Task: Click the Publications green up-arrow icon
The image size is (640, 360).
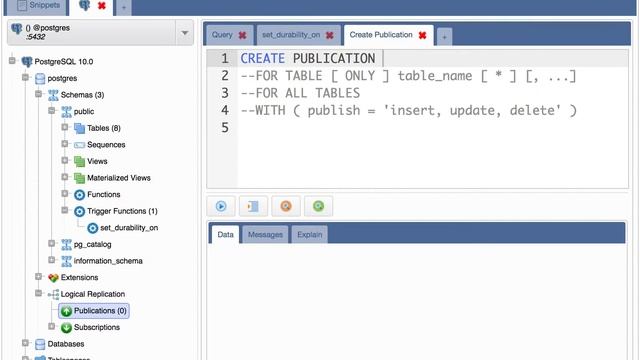Action: click(x=66, y=311)
